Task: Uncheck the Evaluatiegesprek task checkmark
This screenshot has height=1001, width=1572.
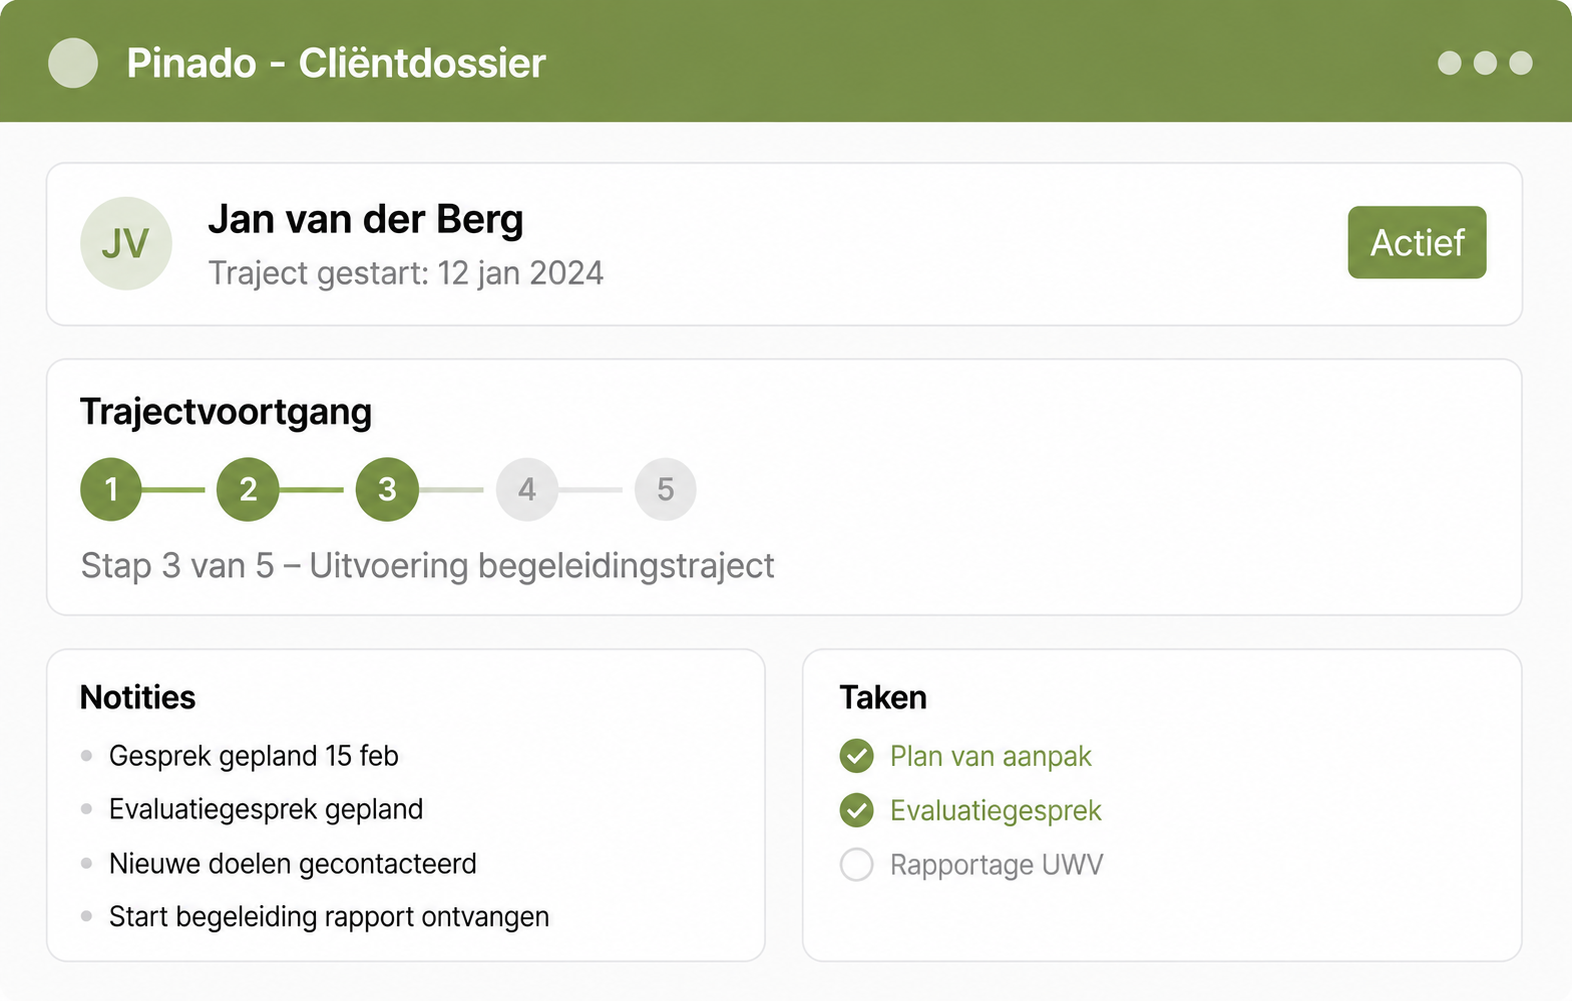Action: pos(857,810)
